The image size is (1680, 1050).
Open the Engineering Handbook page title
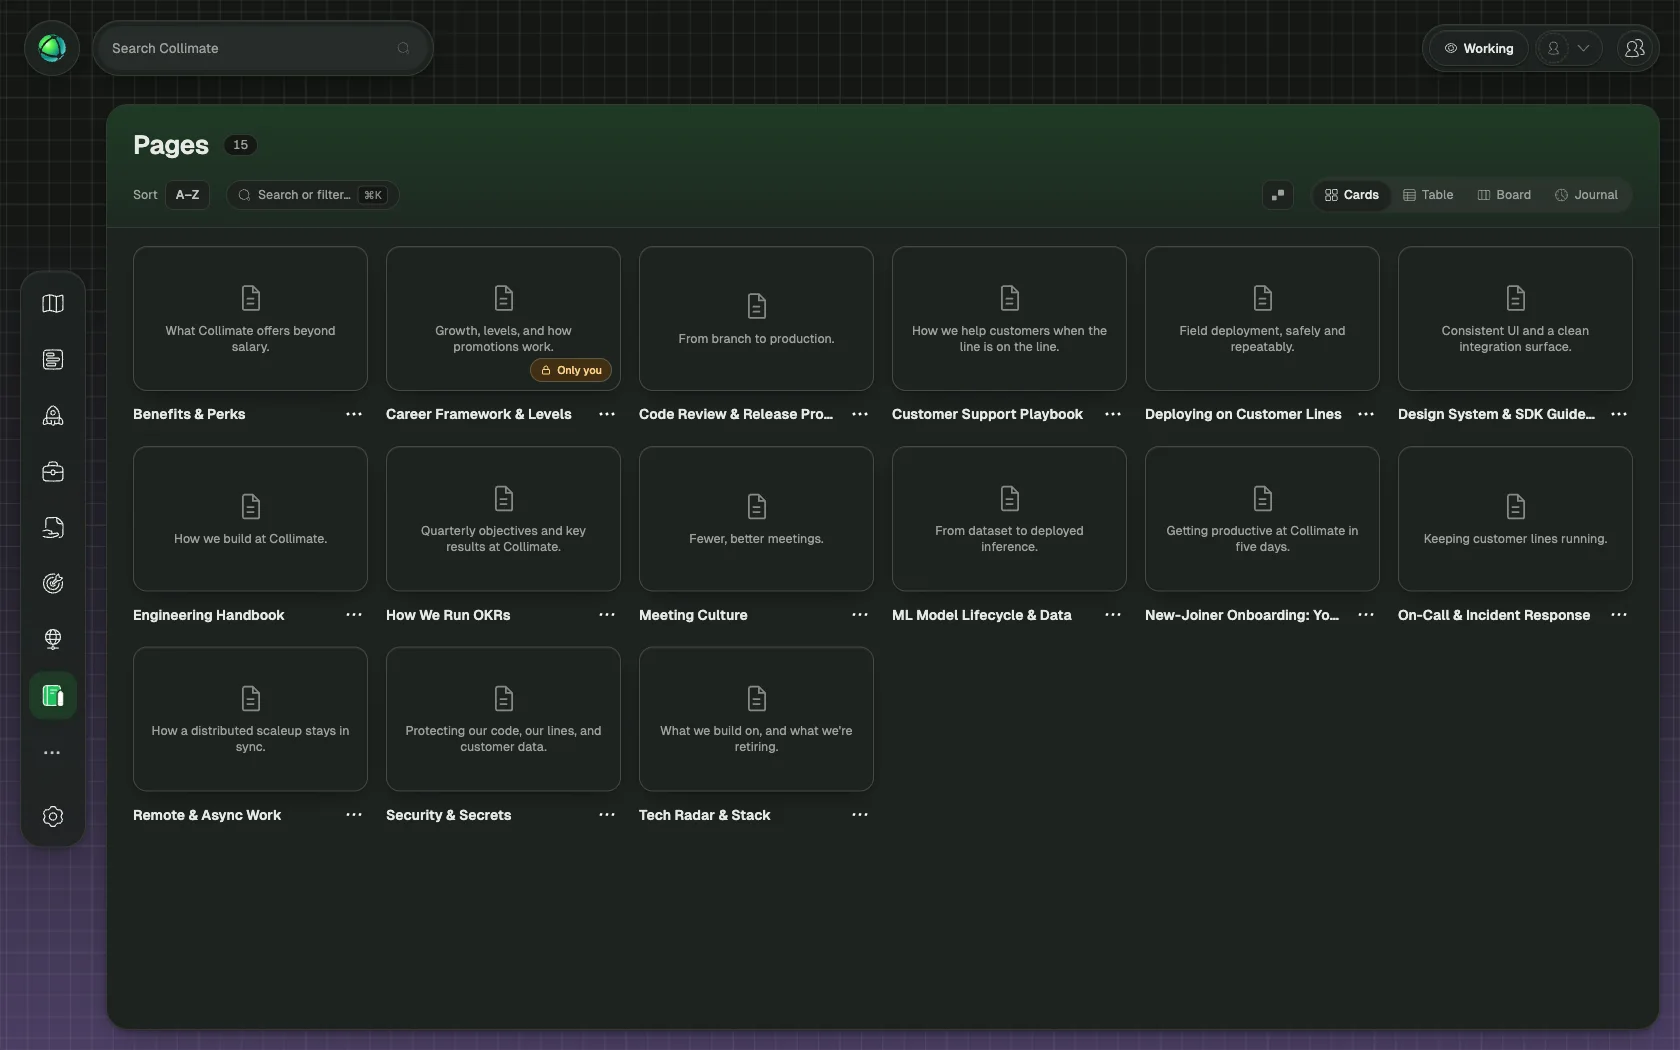pyautogui.click(x=209, y=615)
